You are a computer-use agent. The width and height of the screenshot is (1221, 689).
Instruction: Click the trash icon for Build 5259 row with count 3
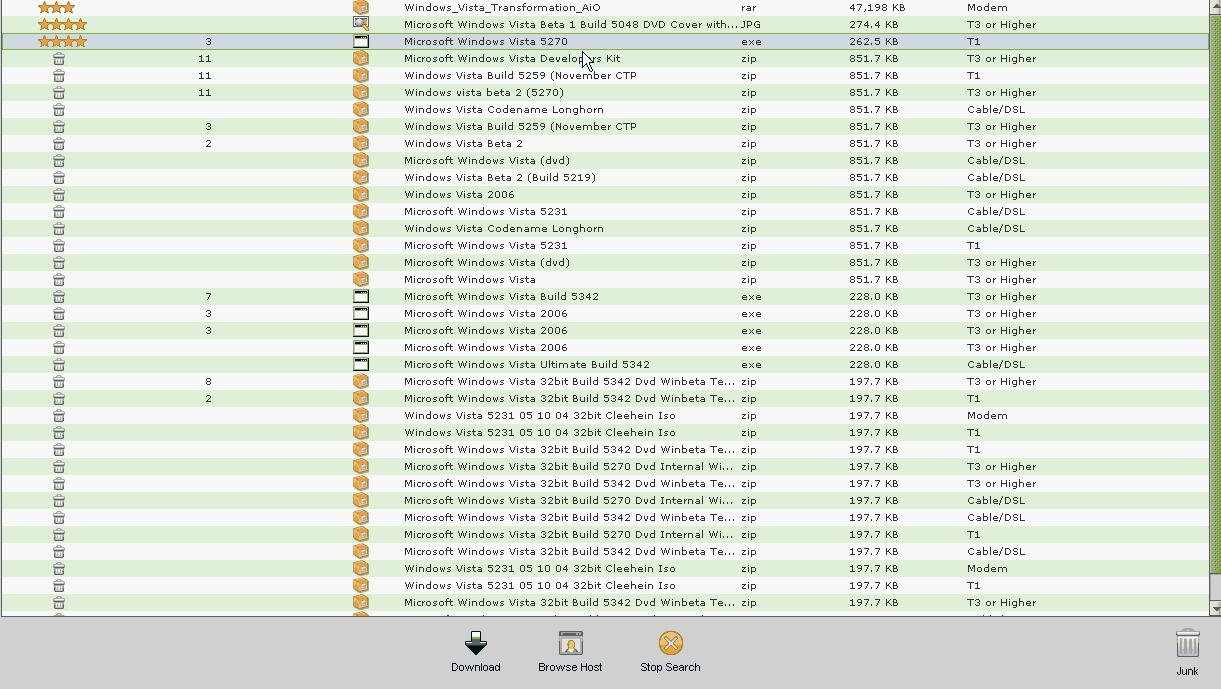(x=59, y=126)
